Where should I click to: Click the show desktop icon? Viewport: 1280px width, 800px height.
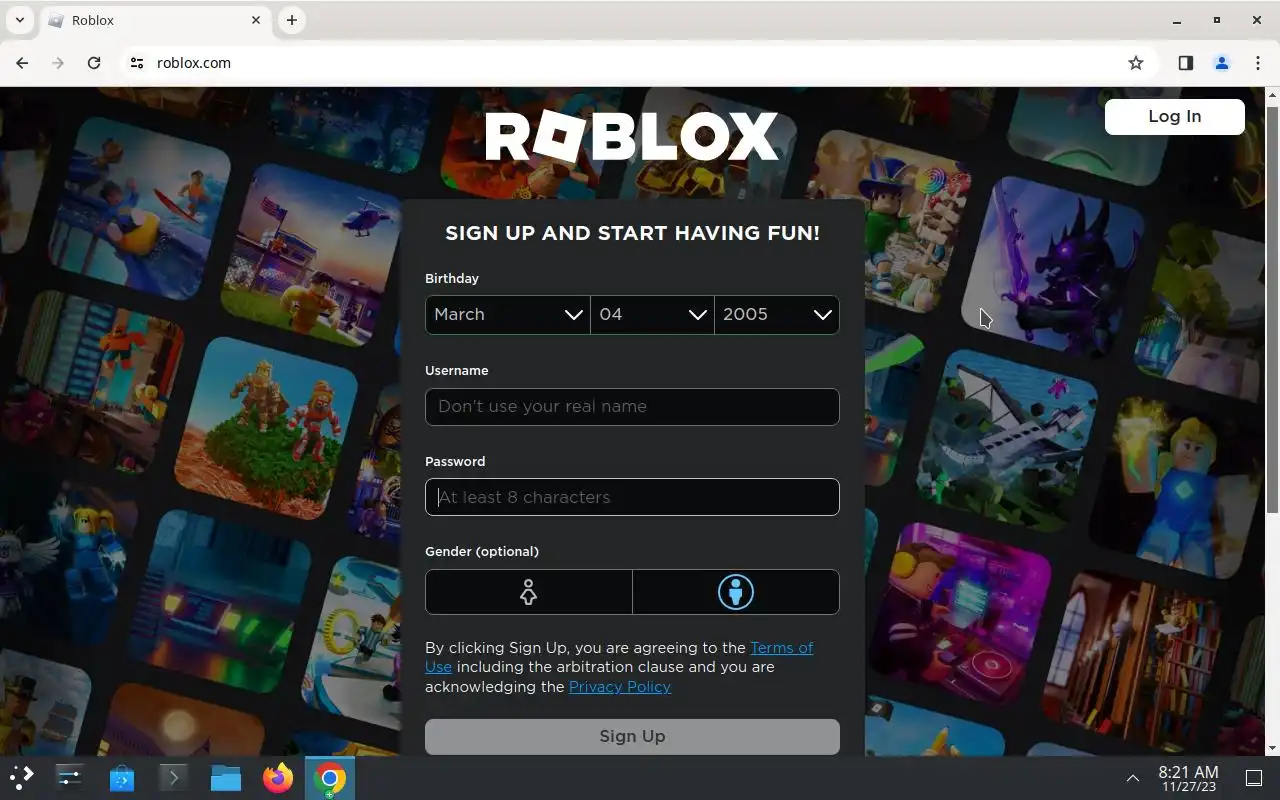click(1254, 778)
